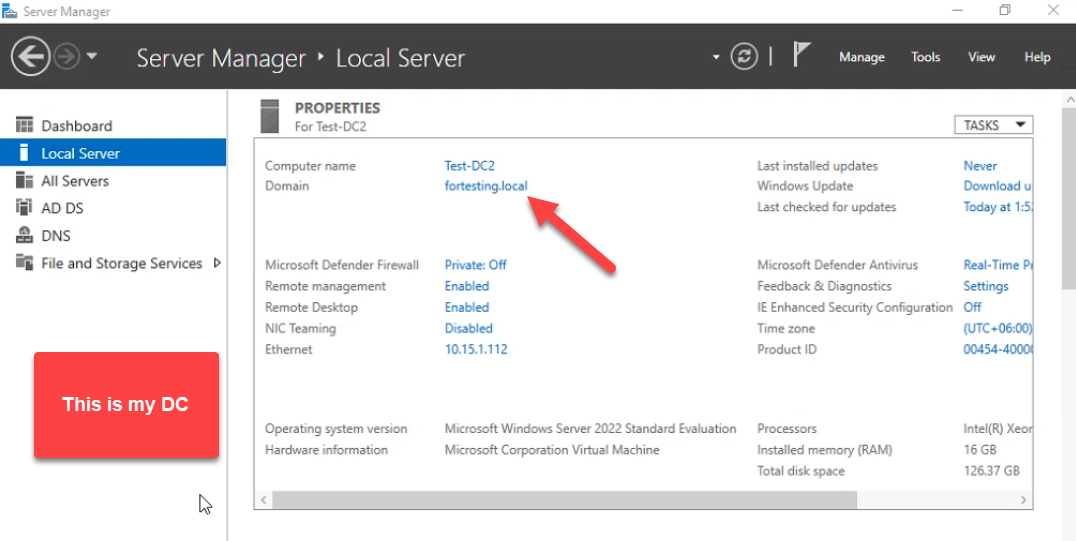The height and width of the screenshot is (541, 1076).
Task: Open DNS page
Action: pyautogui.click(x=56, y=235)
